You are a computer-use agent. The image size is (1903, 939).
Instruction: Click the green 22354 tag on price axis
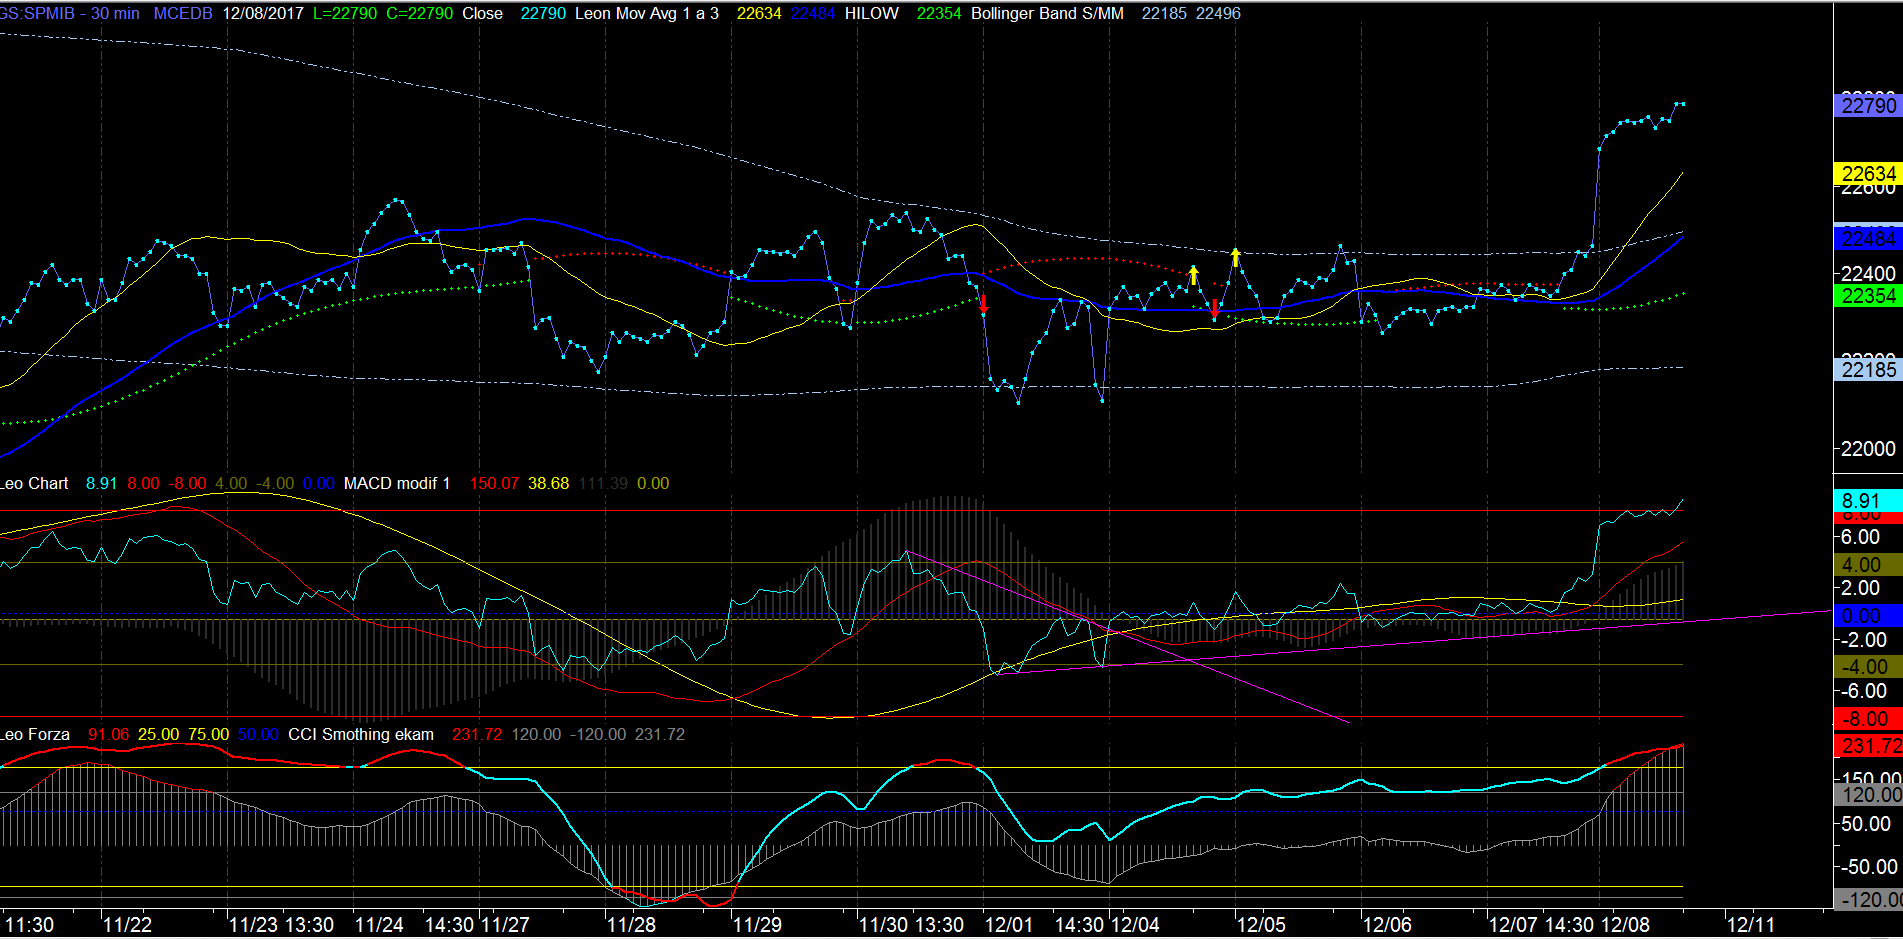pos(1868,296)
